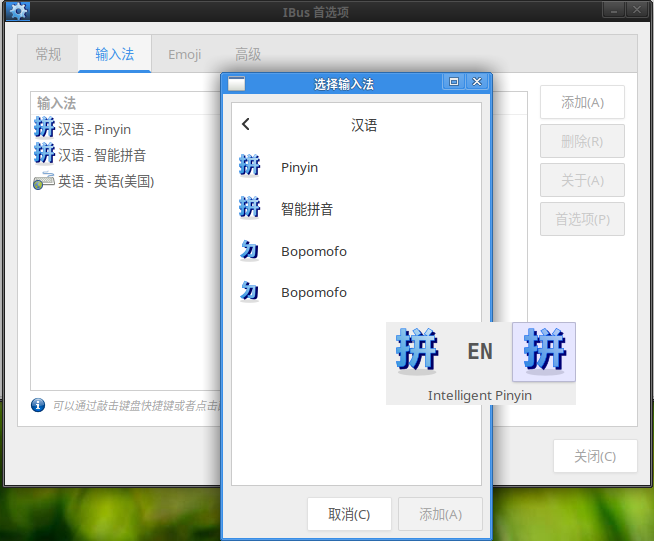Click the second Bopomofo engine icon

(249, 291)
